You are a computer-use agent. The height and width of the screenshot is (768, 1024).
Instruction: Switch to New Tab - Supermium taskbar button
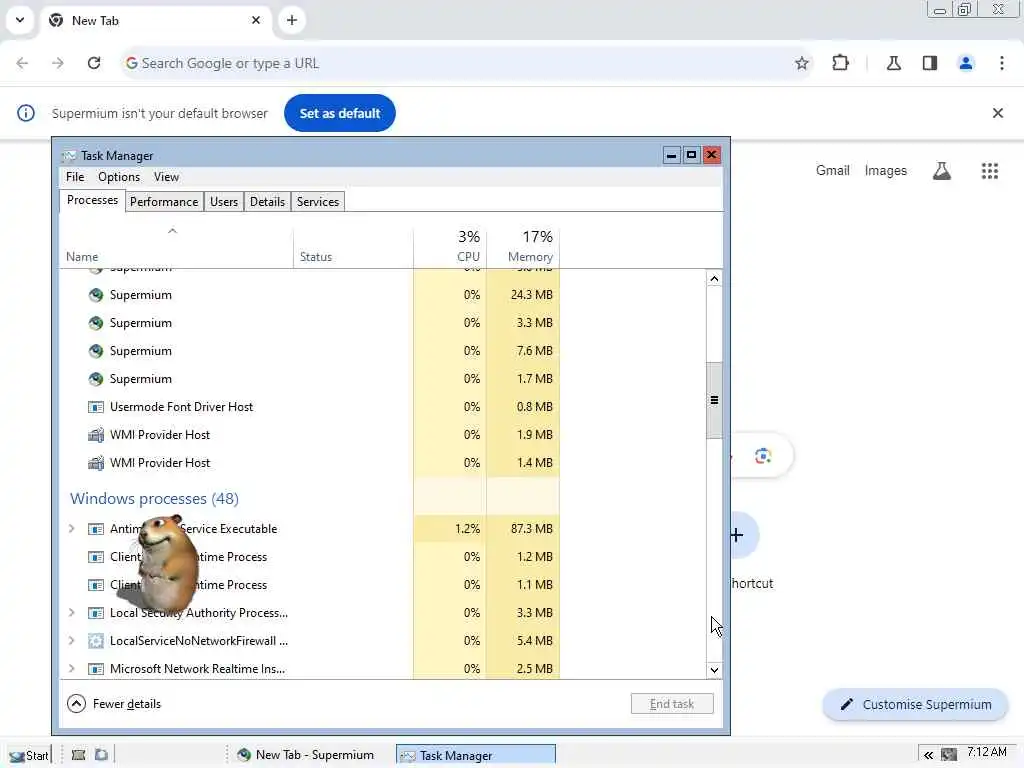pos(306,756)
